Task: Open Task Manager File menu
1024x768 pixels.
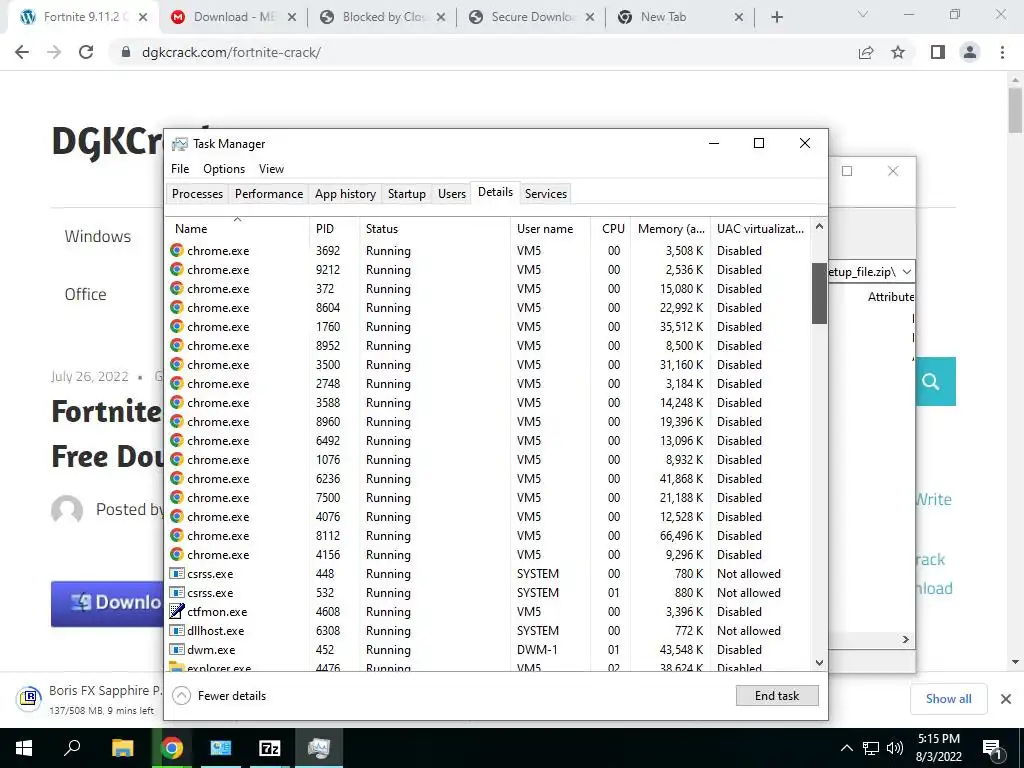Action: pos(180,168)
